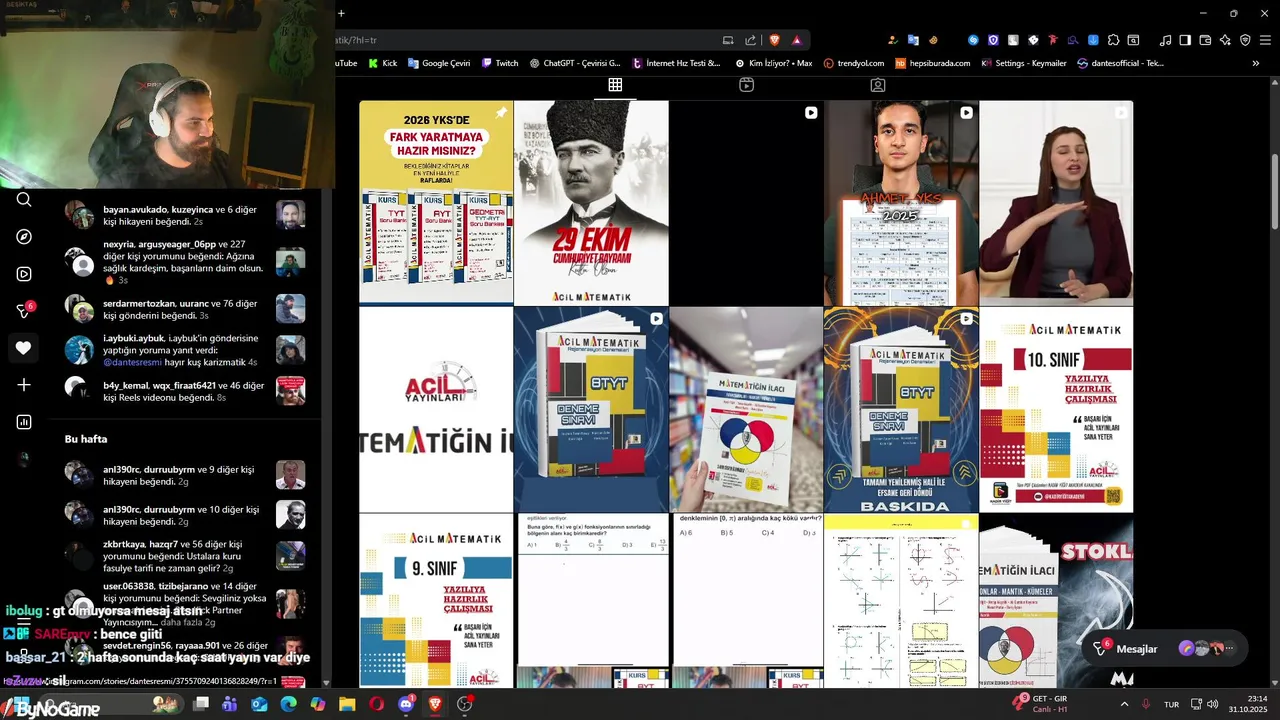Open Instagram search from the left sidebar
The height and width of the screenshot is (720, 1280).
coord(24,199)
